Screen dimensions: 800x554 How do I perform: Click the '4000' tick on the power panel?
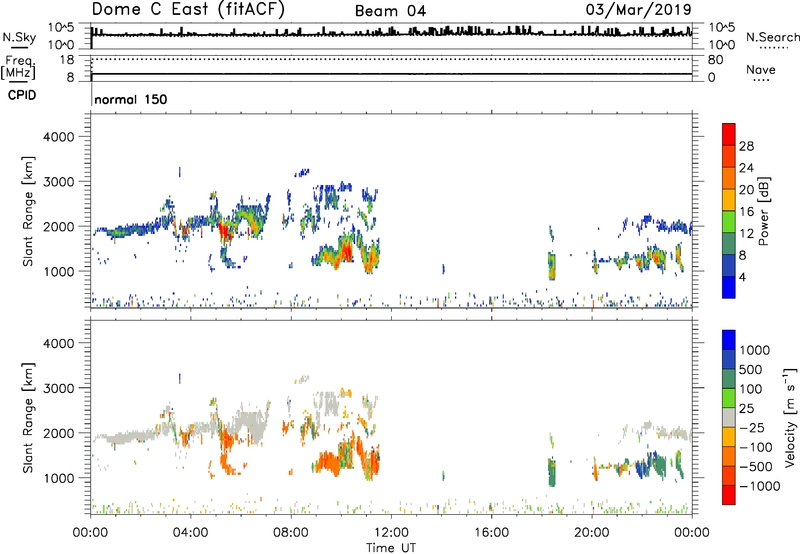coord(58,137)
